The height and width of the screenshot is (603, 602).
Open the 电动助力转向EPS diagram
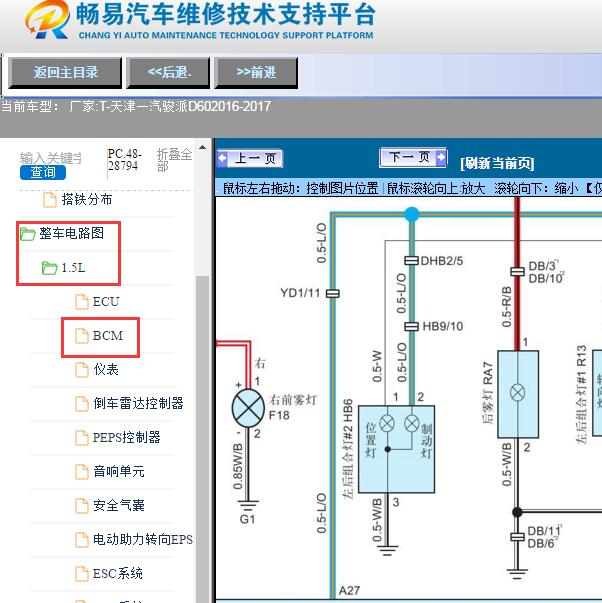pyautogui.click(x=143, y=540)
